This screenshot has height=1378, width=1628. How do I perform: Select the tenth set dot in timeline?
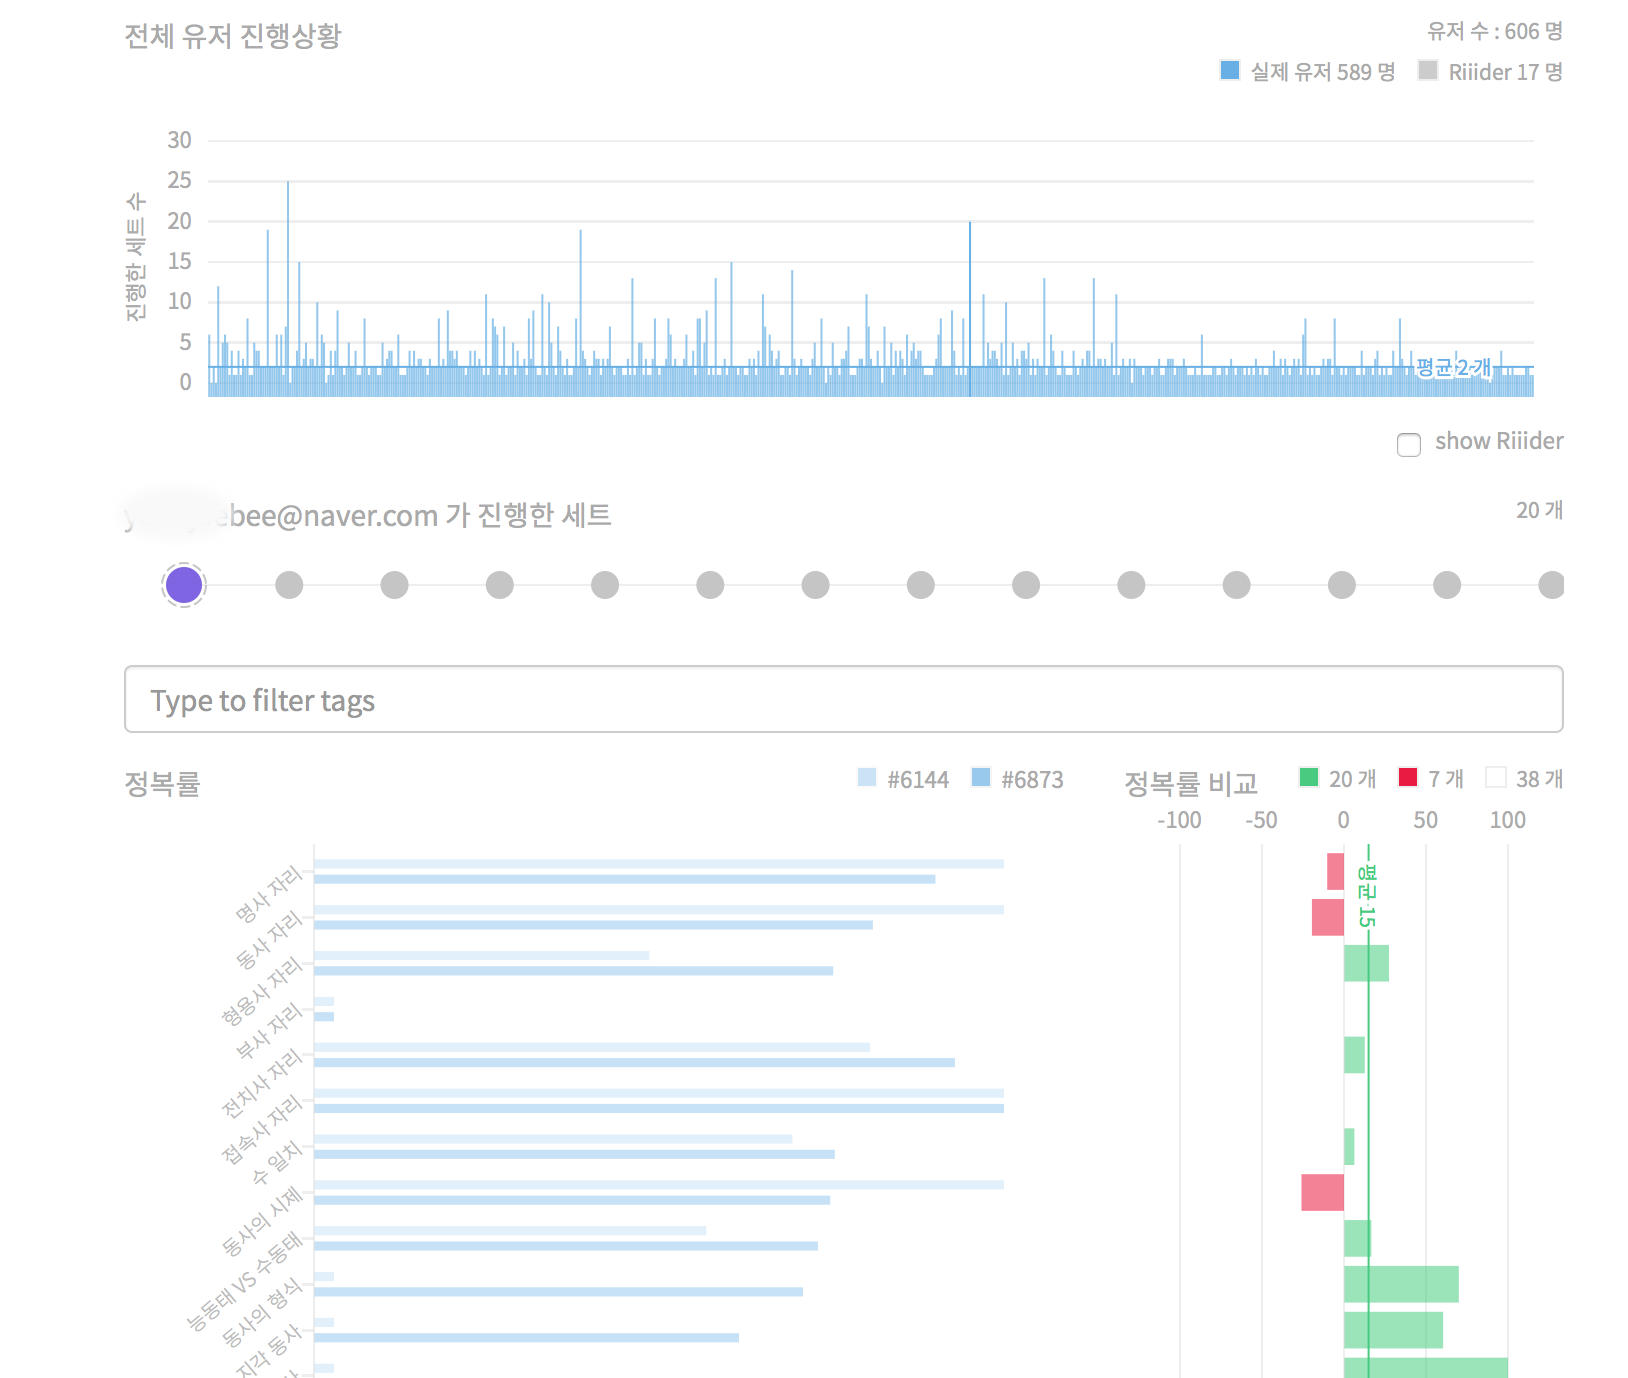1131,585
